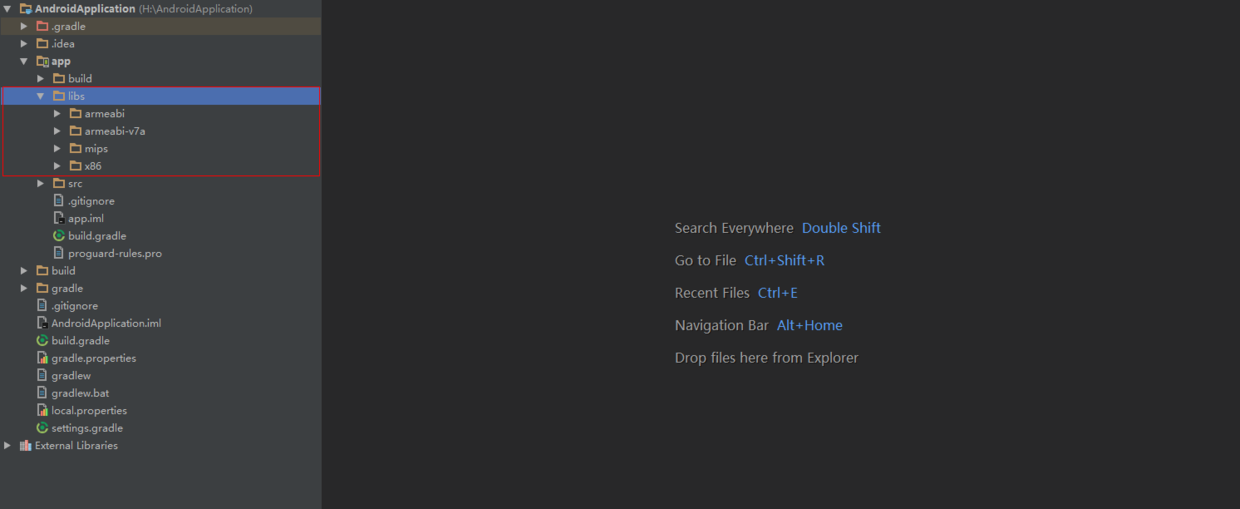The width and height of the screenshot is (1240, 509).
Task: Collapse the AndroidApplication root project arrow
Action: (x=8, y=9)
